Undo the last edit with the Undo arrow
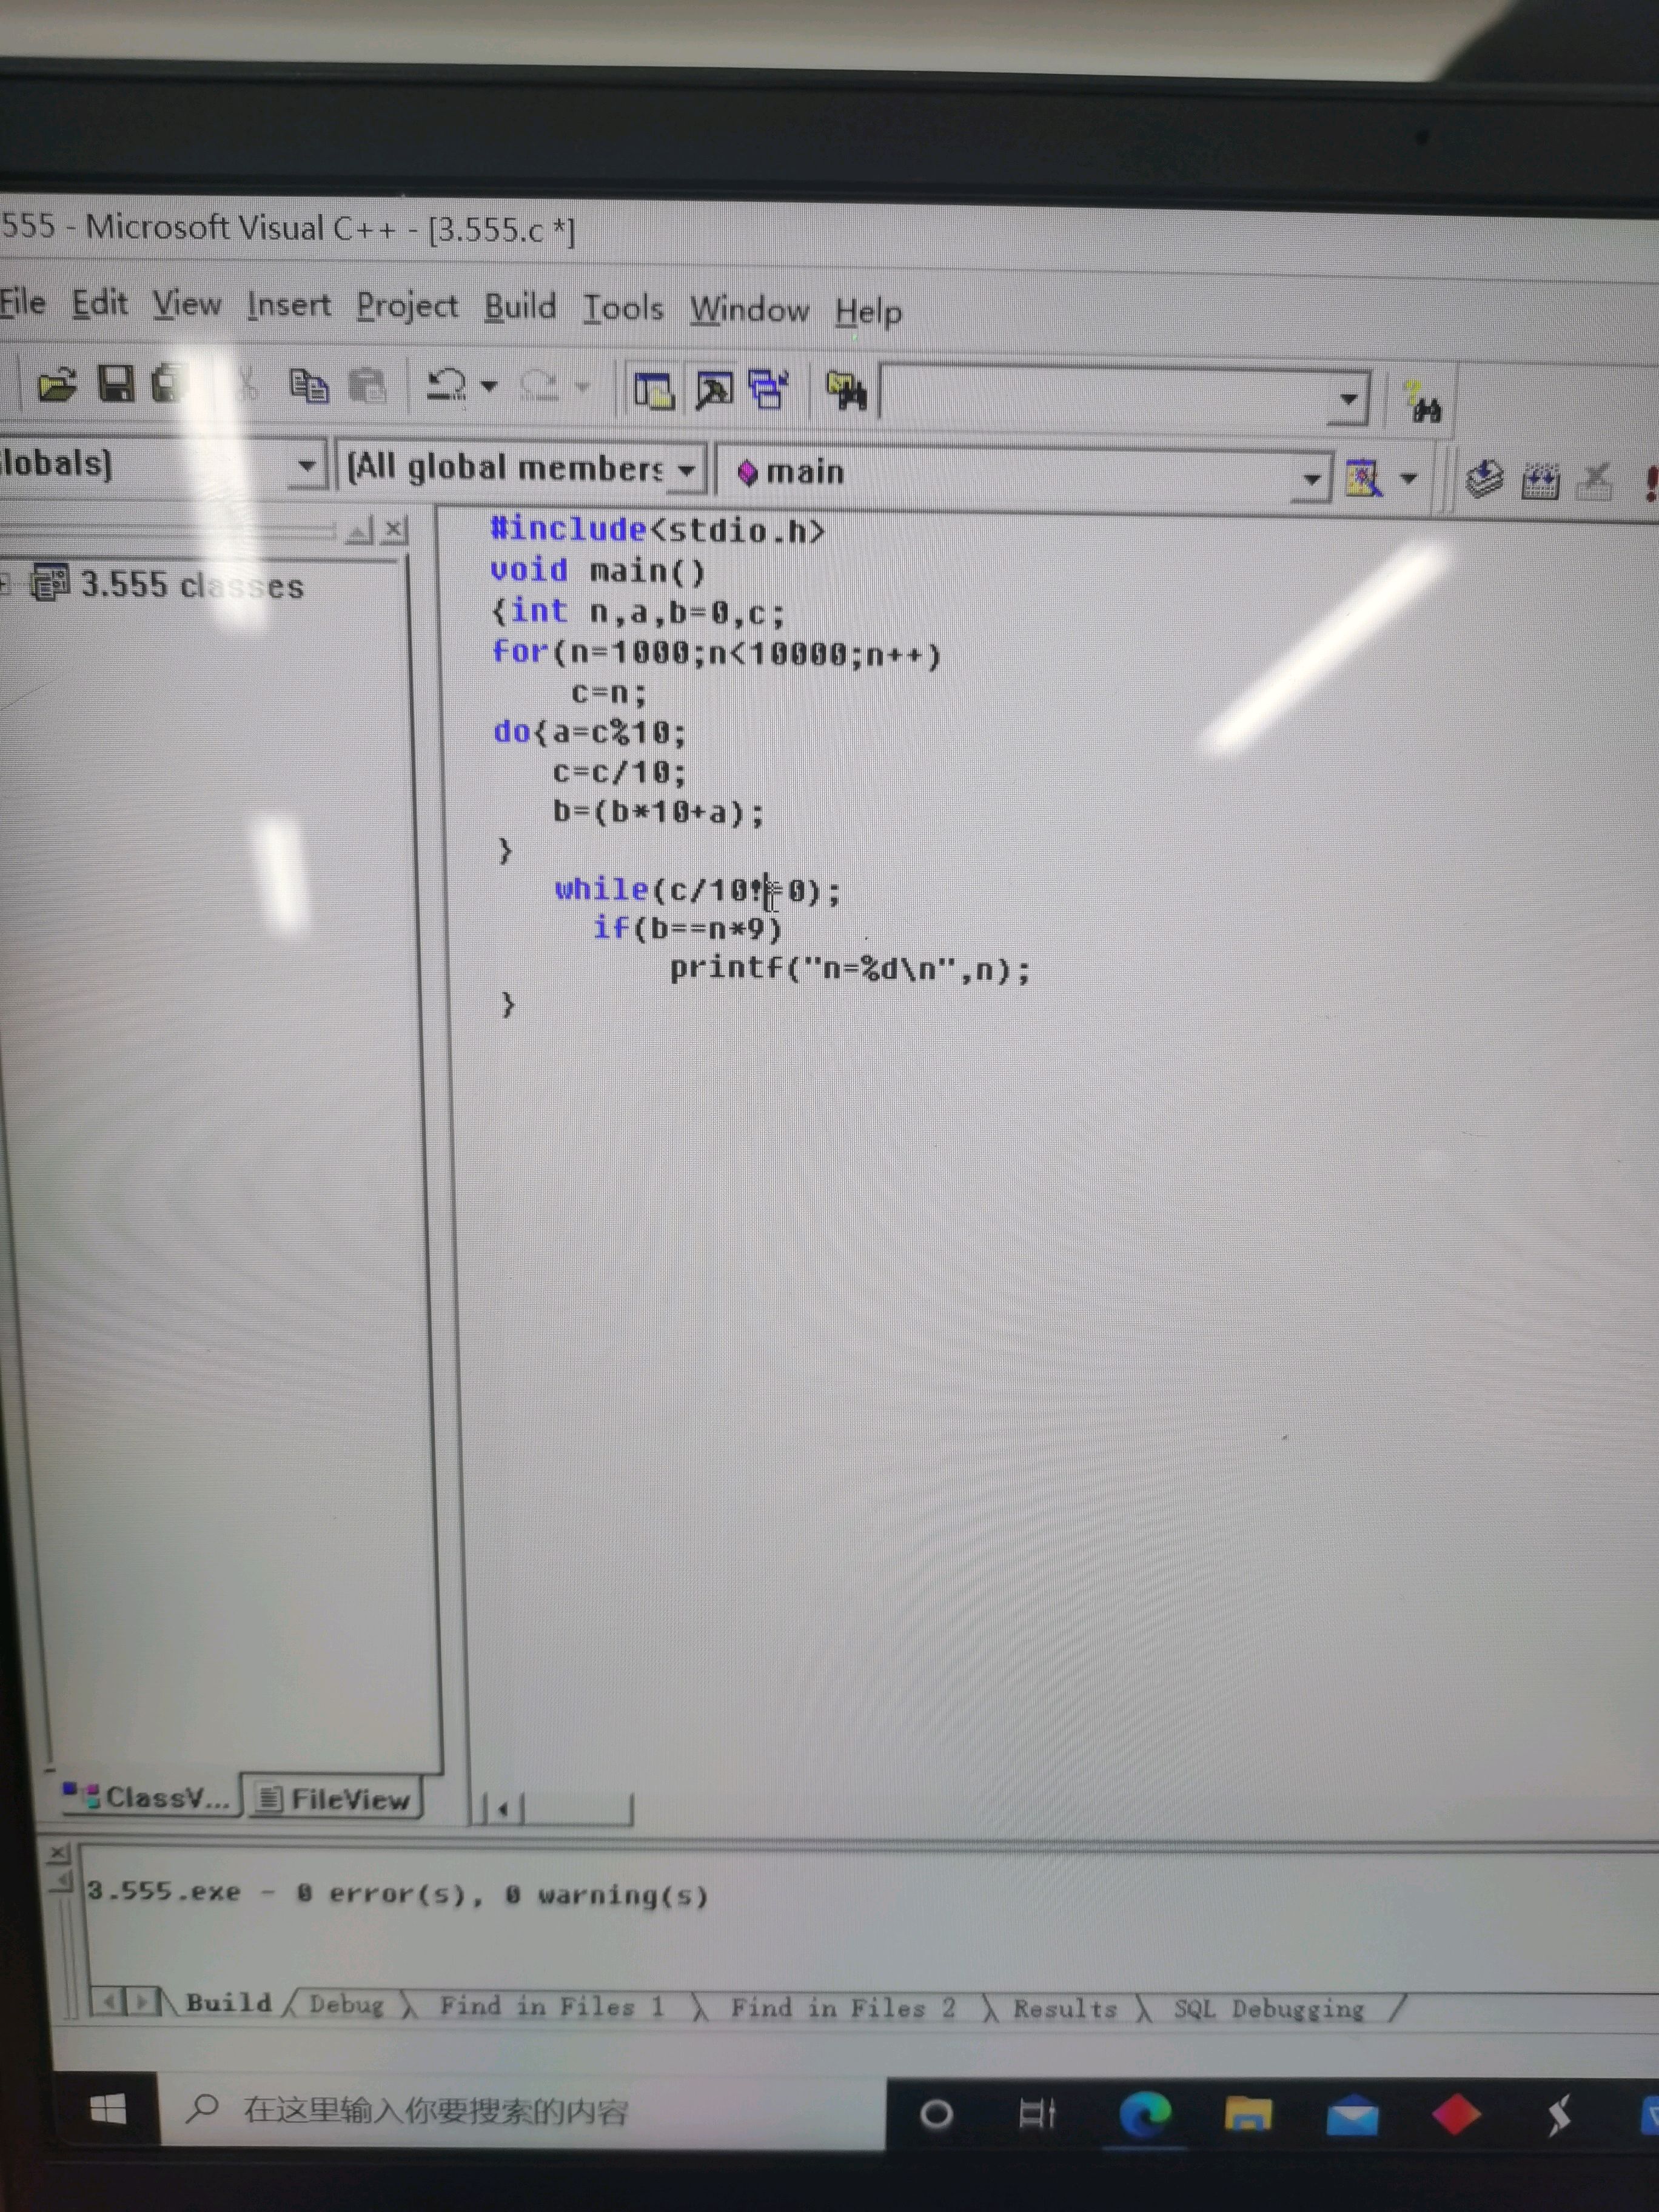This screenshot has height=2212, width=1659. coord(446,386)
